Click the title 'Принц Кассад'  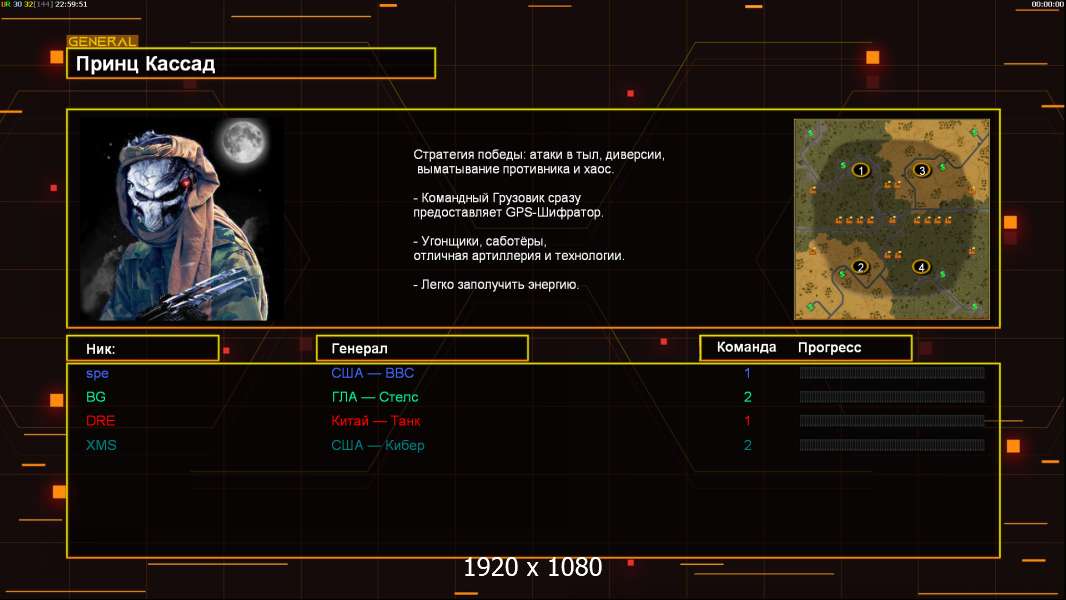145,64
